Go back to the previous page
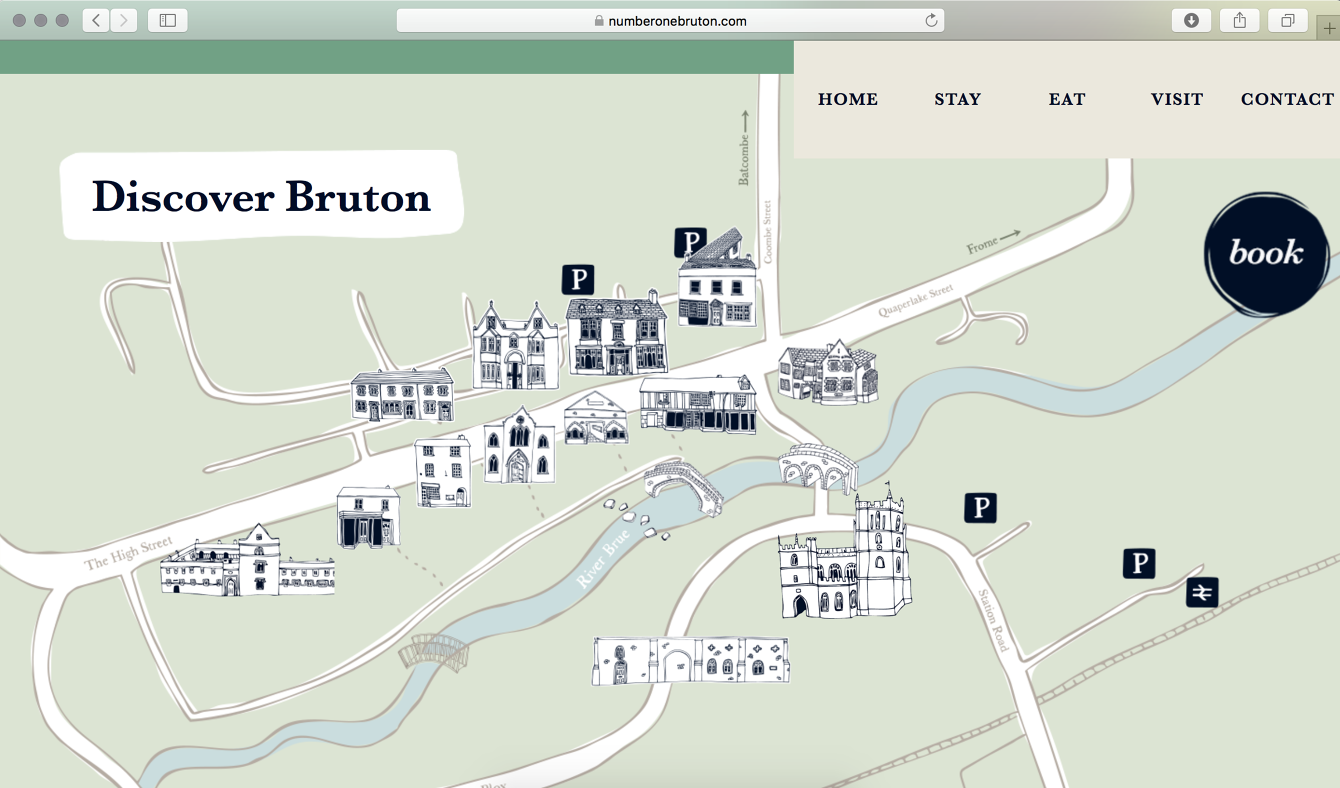 (96, 20)
